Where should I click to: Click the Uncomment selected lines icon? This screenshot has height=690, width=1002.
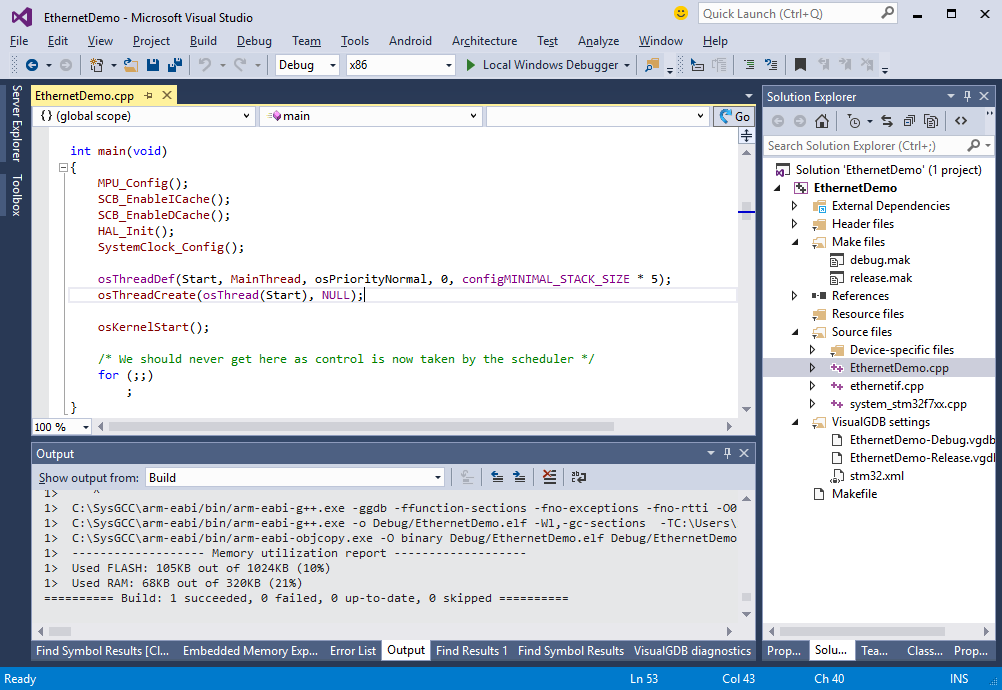point(771,65)
